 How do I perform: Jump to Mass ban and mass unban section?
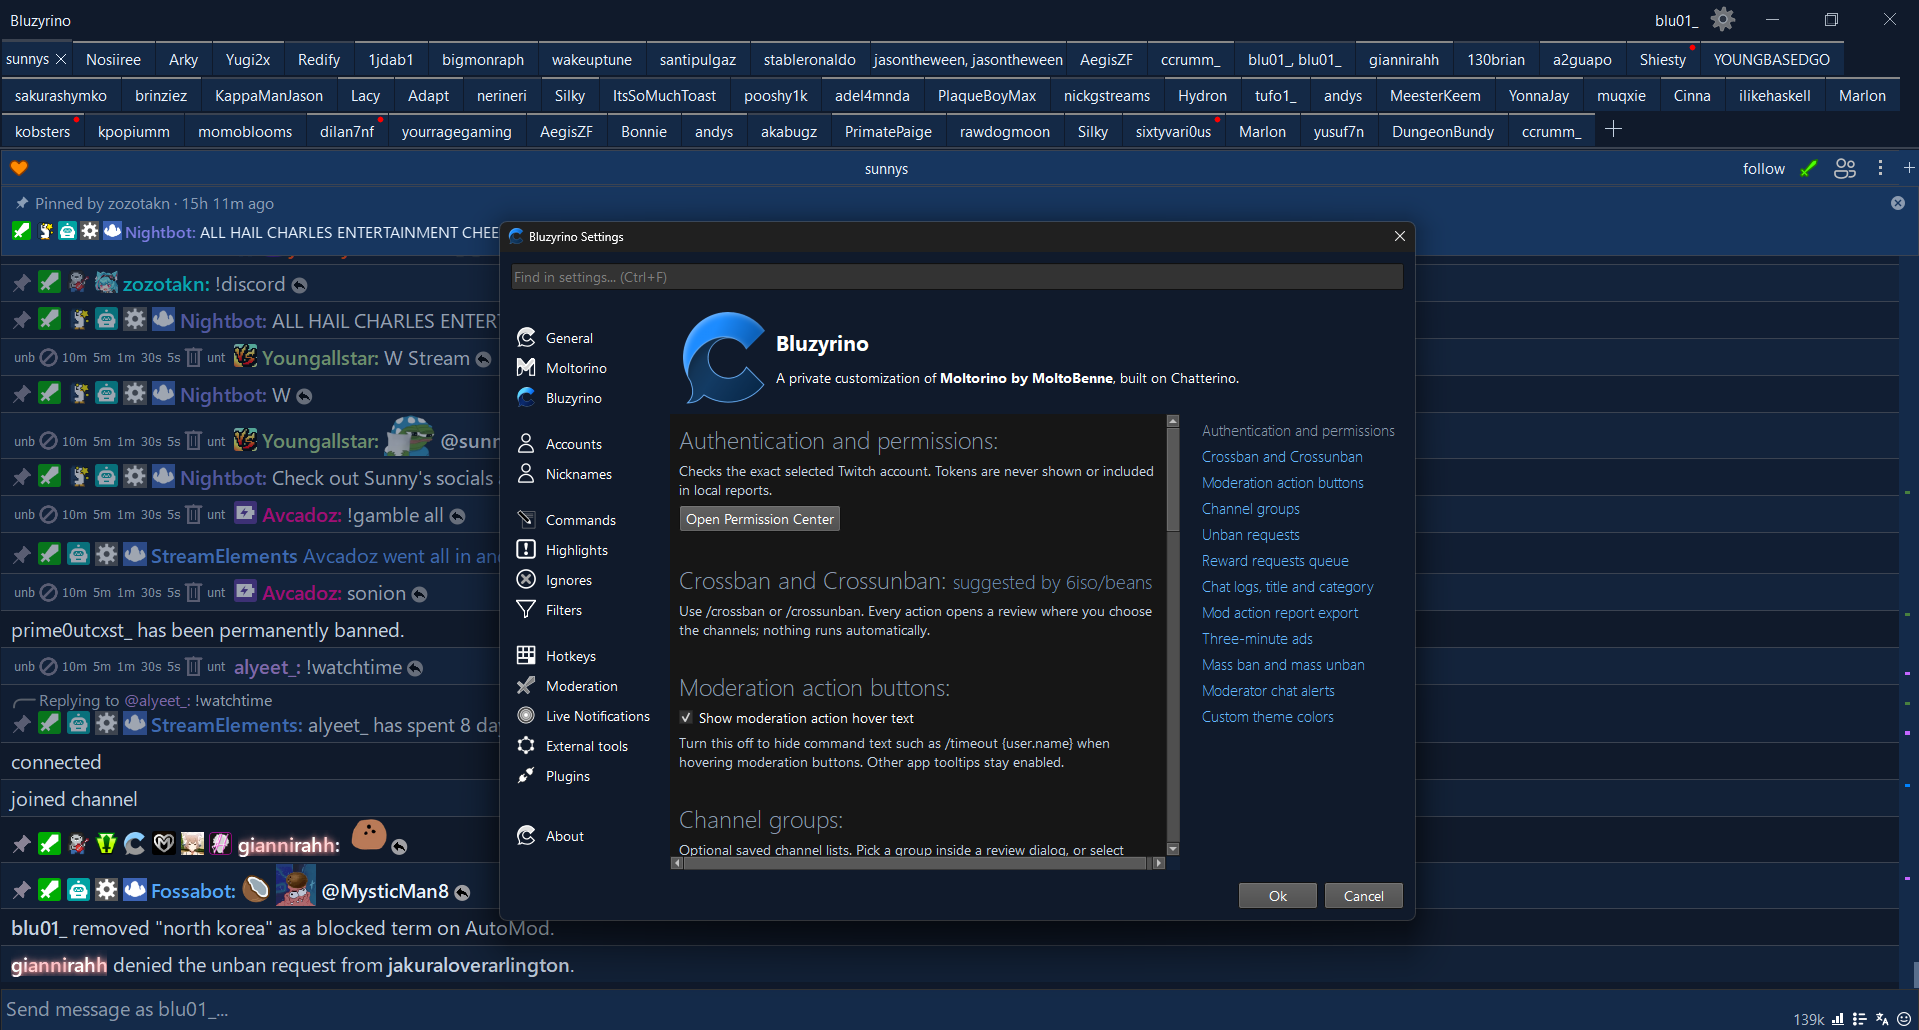(1283, 665)
